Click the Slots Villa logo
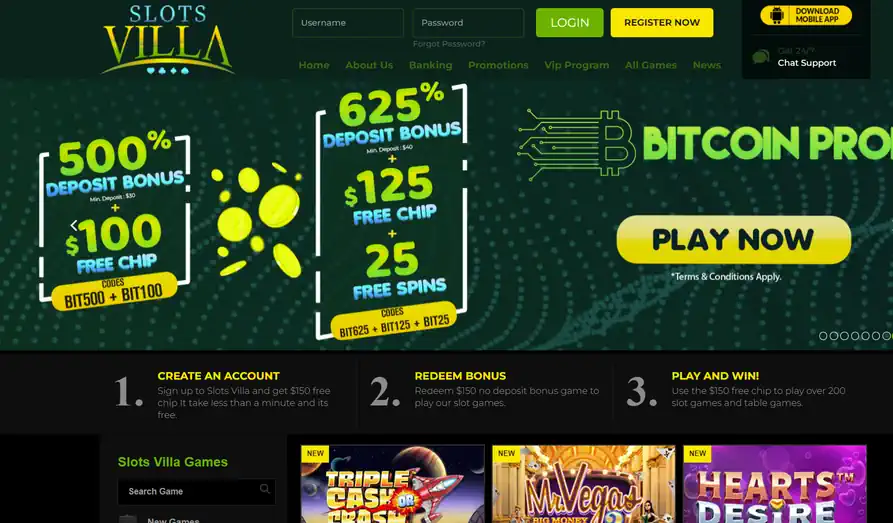The image size is (893, 523). click(x=167, y=40)
